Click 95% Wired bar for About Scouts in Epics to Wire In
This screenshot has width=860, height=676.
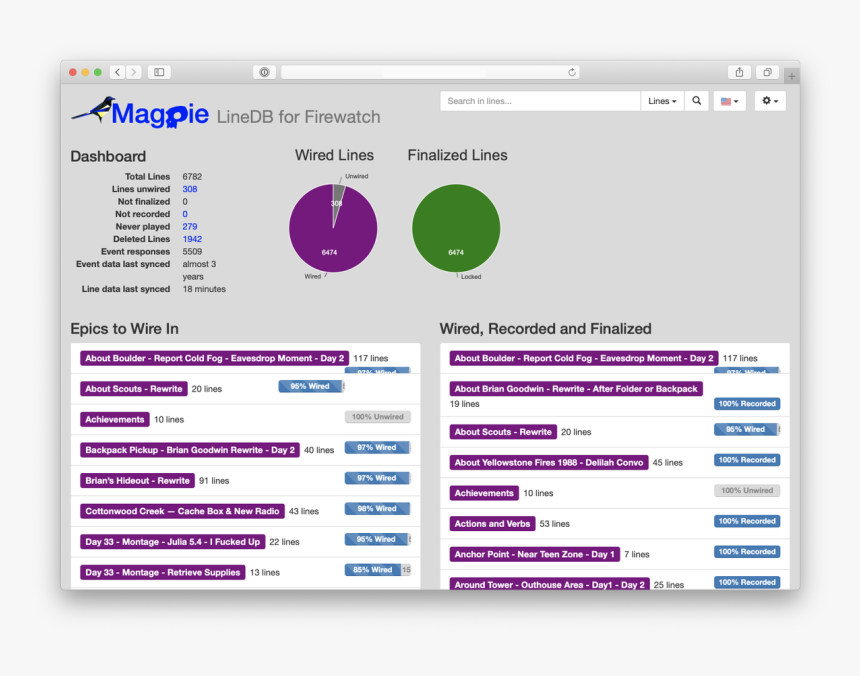pyautogui.click(x=312, y=387)
